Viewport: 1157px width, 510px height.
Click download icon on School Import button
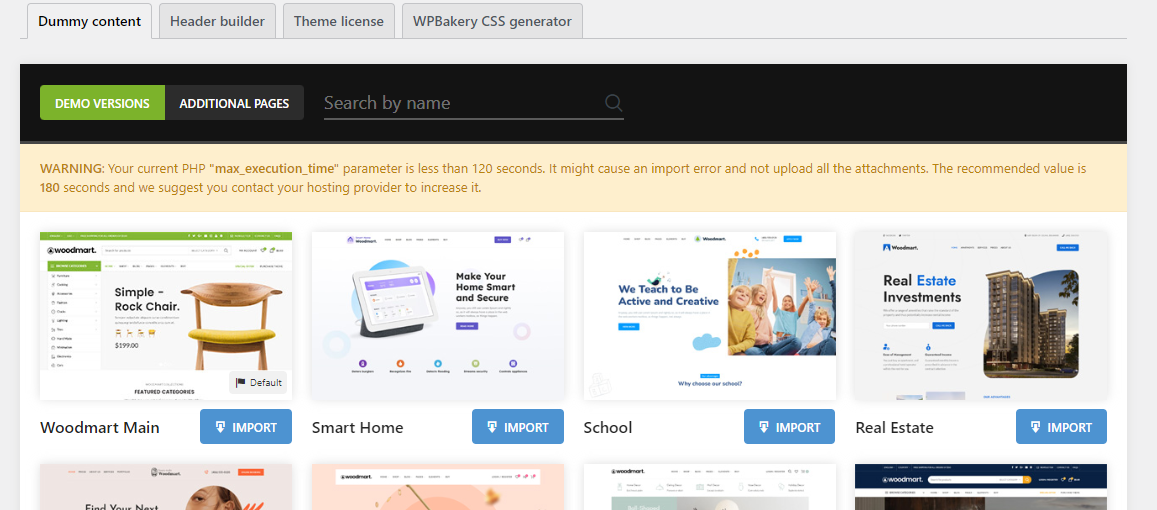coord(764,427)
